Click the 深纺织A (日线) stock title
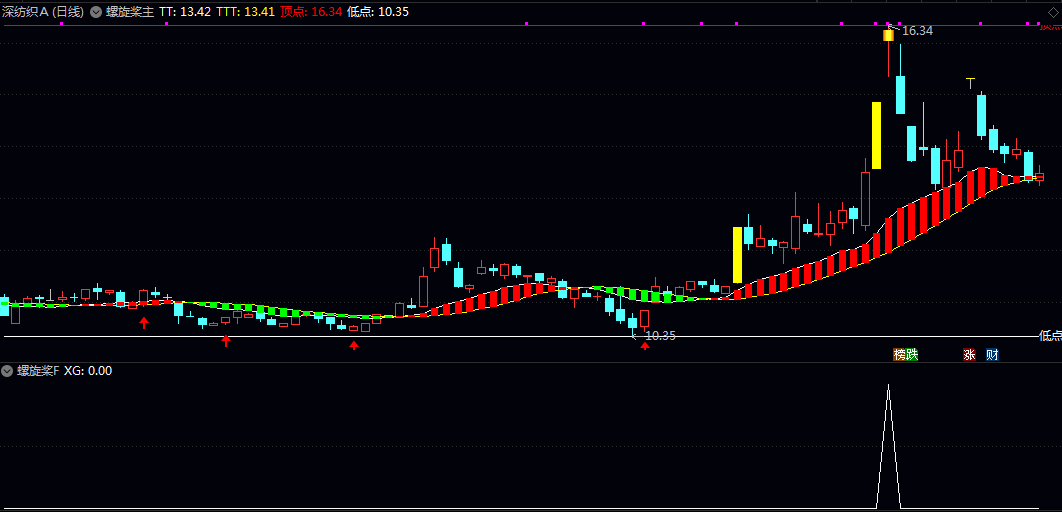 tap(43, 12)
